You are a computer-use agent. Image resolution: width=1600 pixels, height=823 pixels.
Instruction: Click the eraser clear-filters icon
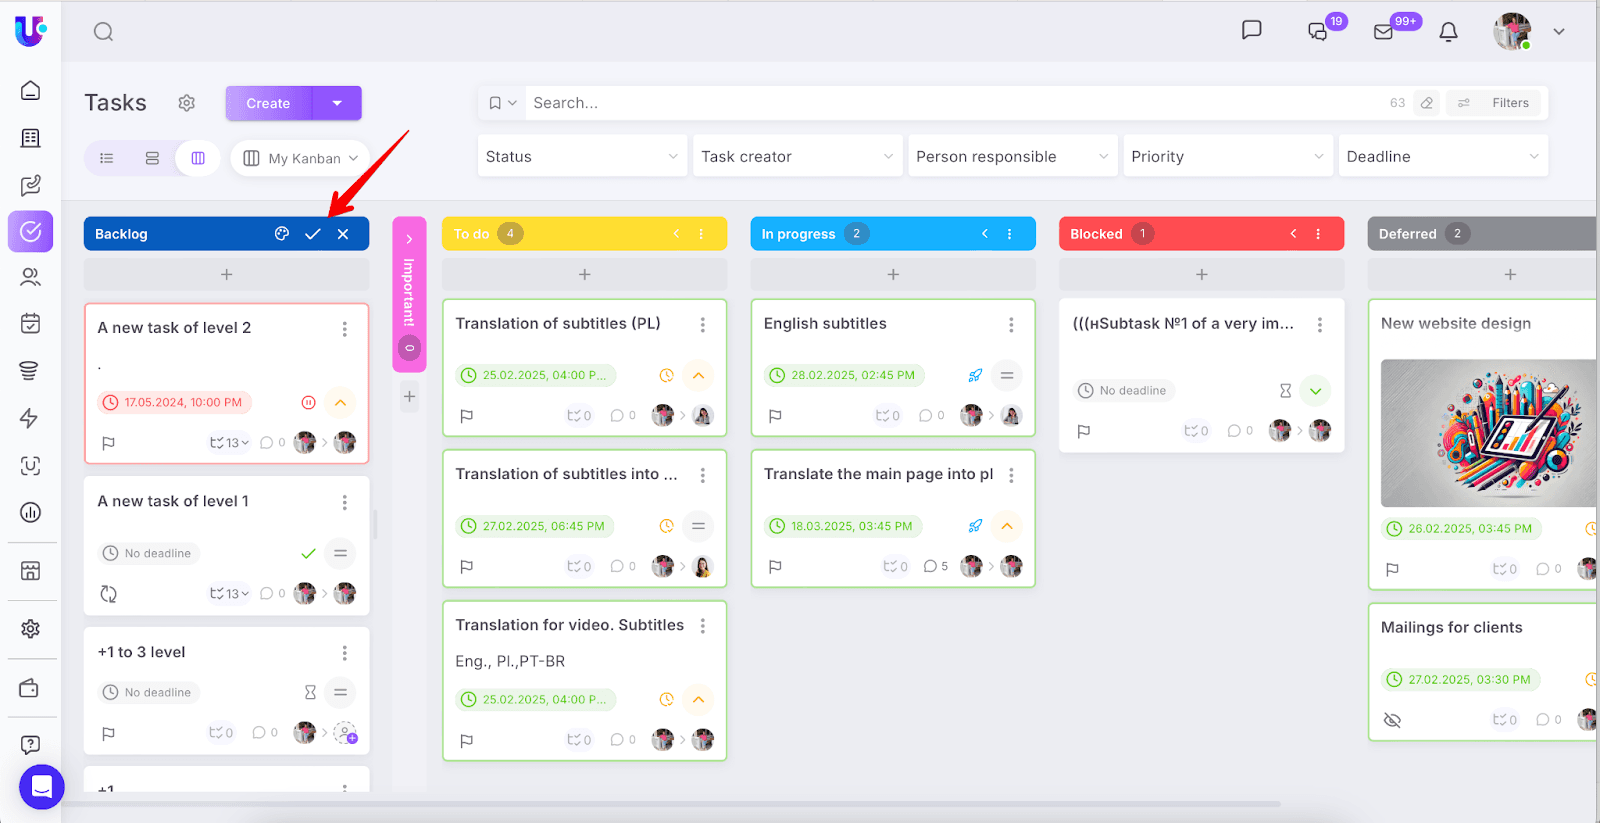1427,103
